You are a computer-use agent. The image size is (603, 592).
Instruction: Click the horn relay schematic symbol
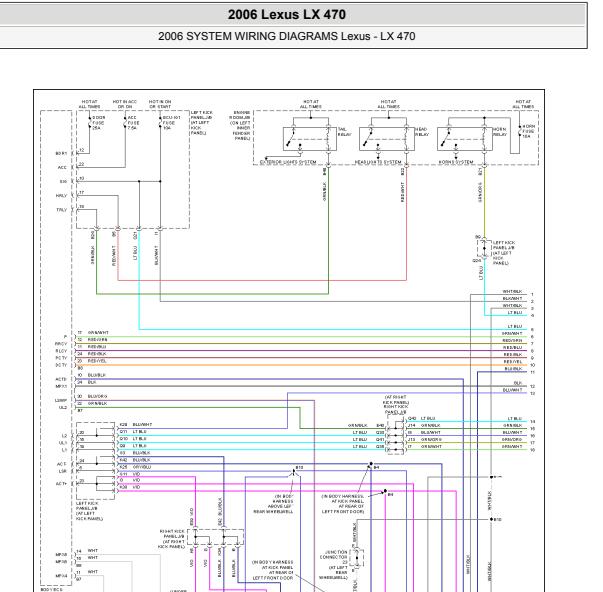[x=465, y=139]
